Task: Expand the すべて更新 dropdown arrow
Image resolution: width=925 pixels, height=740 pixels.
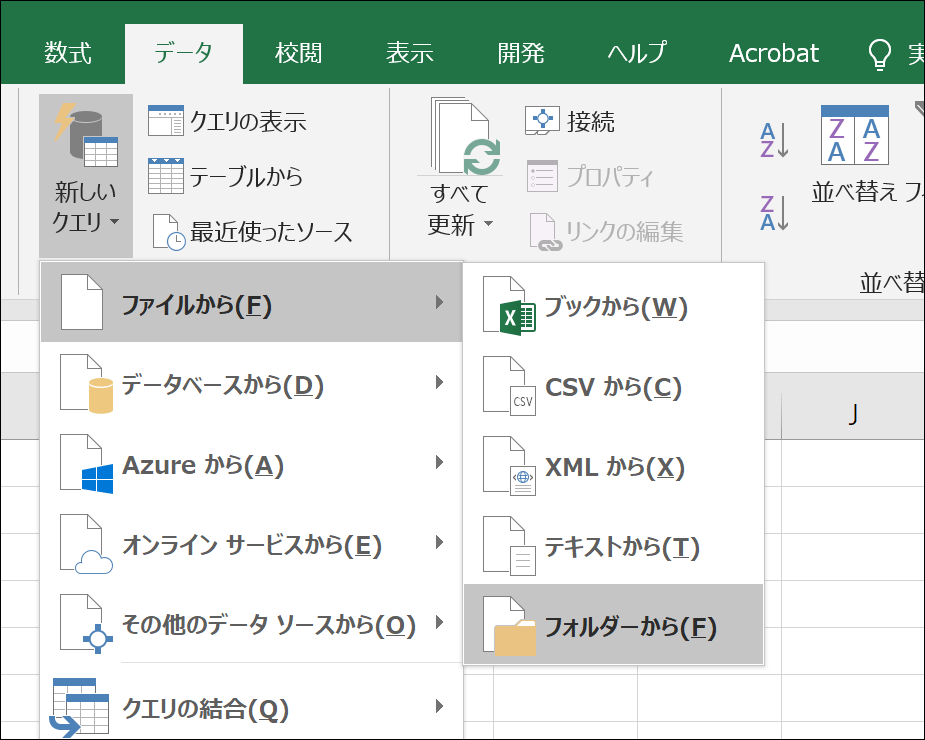Action: click(488, 223)
